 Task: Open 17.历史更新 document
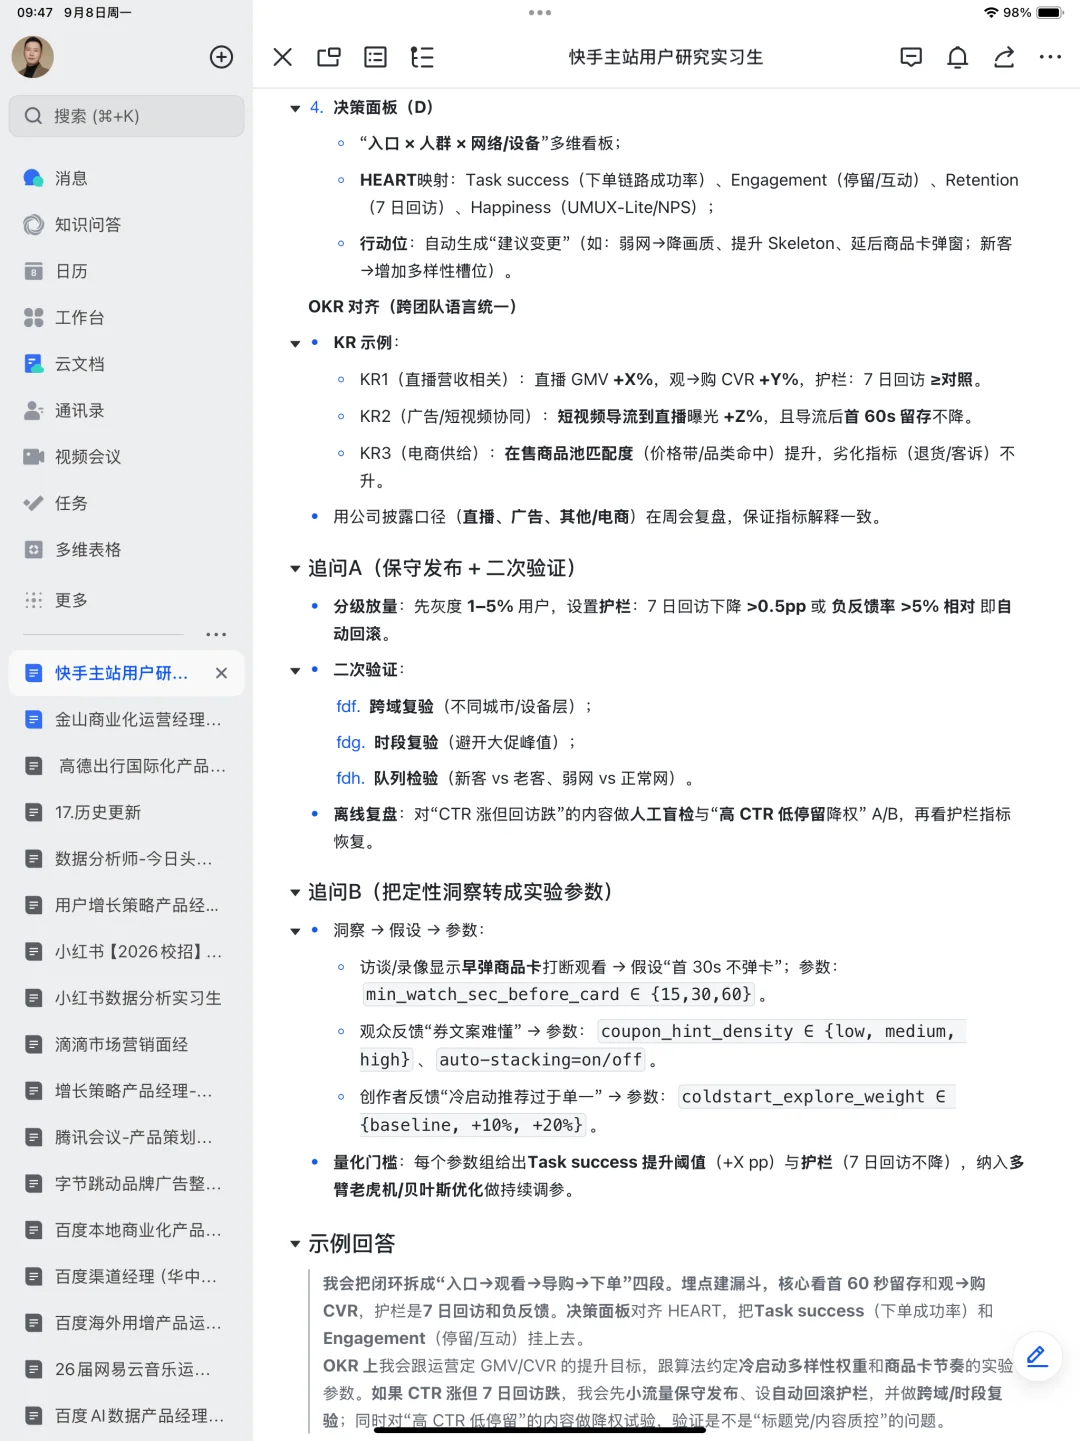[x=127, y=813]
